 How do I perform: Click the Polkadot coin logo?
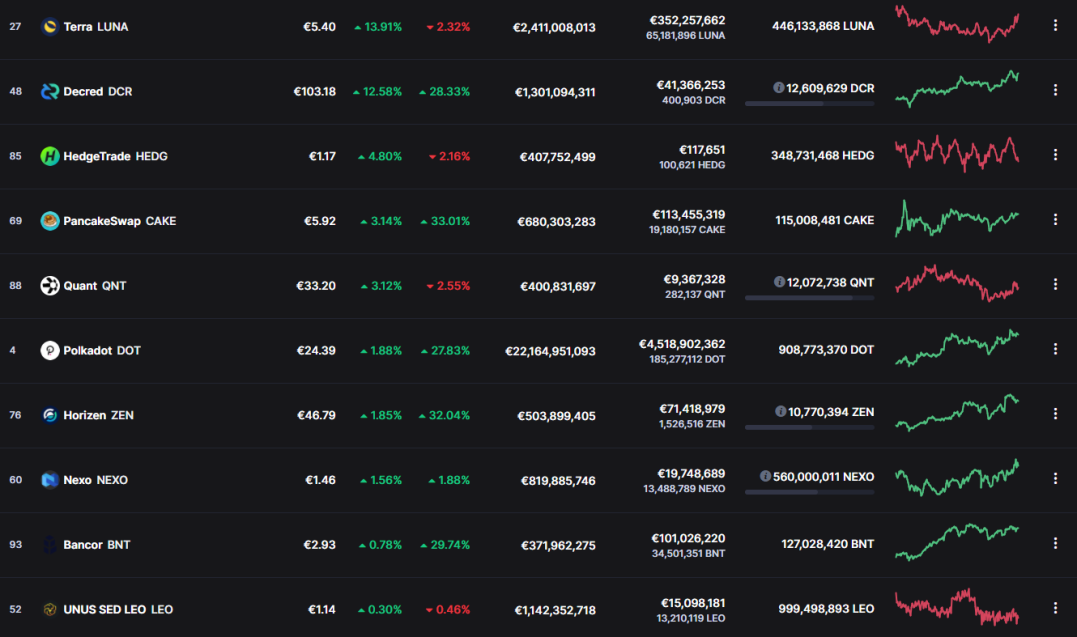pyautogui.click(x=49, y=350)
